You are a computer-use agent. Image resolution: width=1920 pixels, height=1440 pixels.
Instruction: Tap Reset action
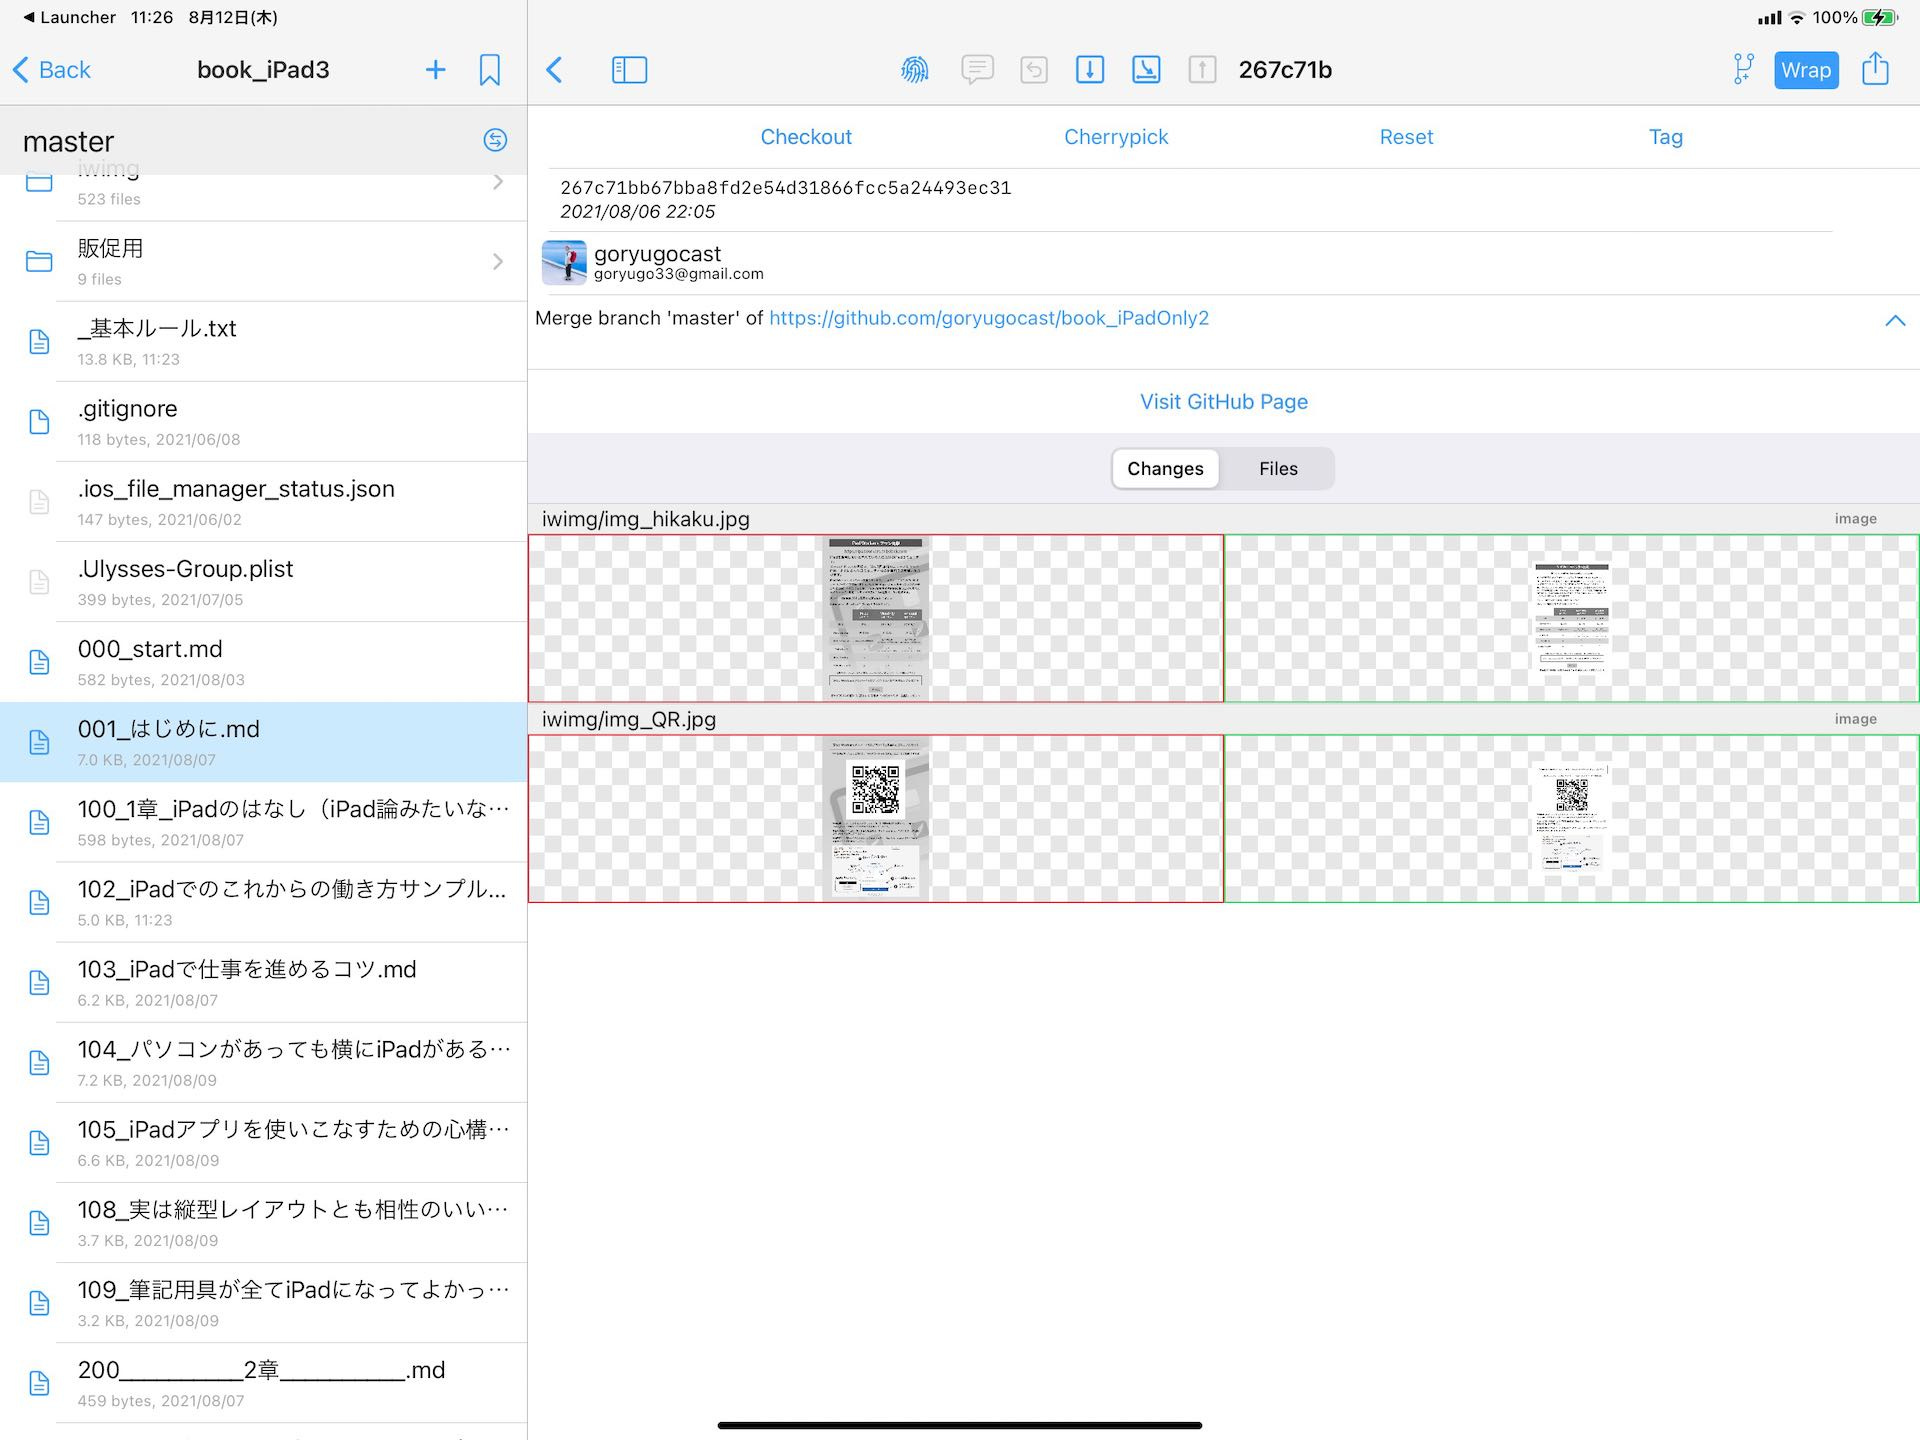(x=1406, y=137)
